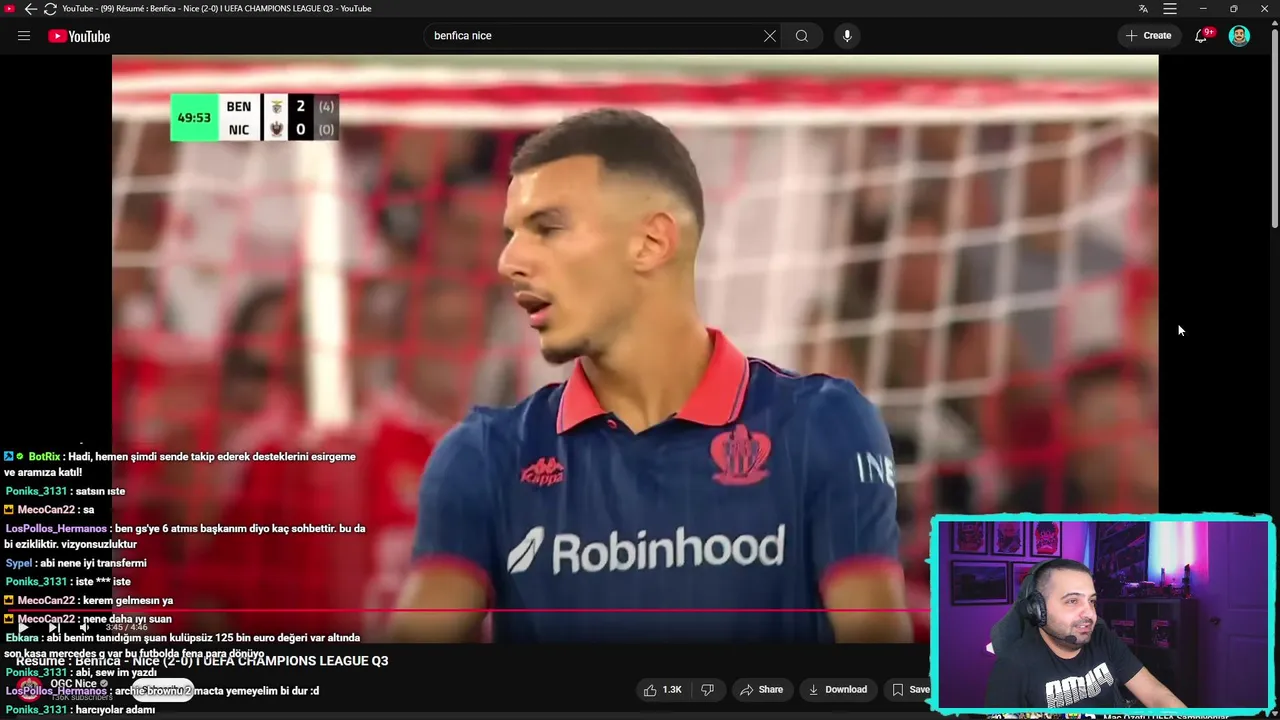Viewport: 1280px width, 720px height.
Task: Like the video with thumbs-up
Action: coord(663,689)
